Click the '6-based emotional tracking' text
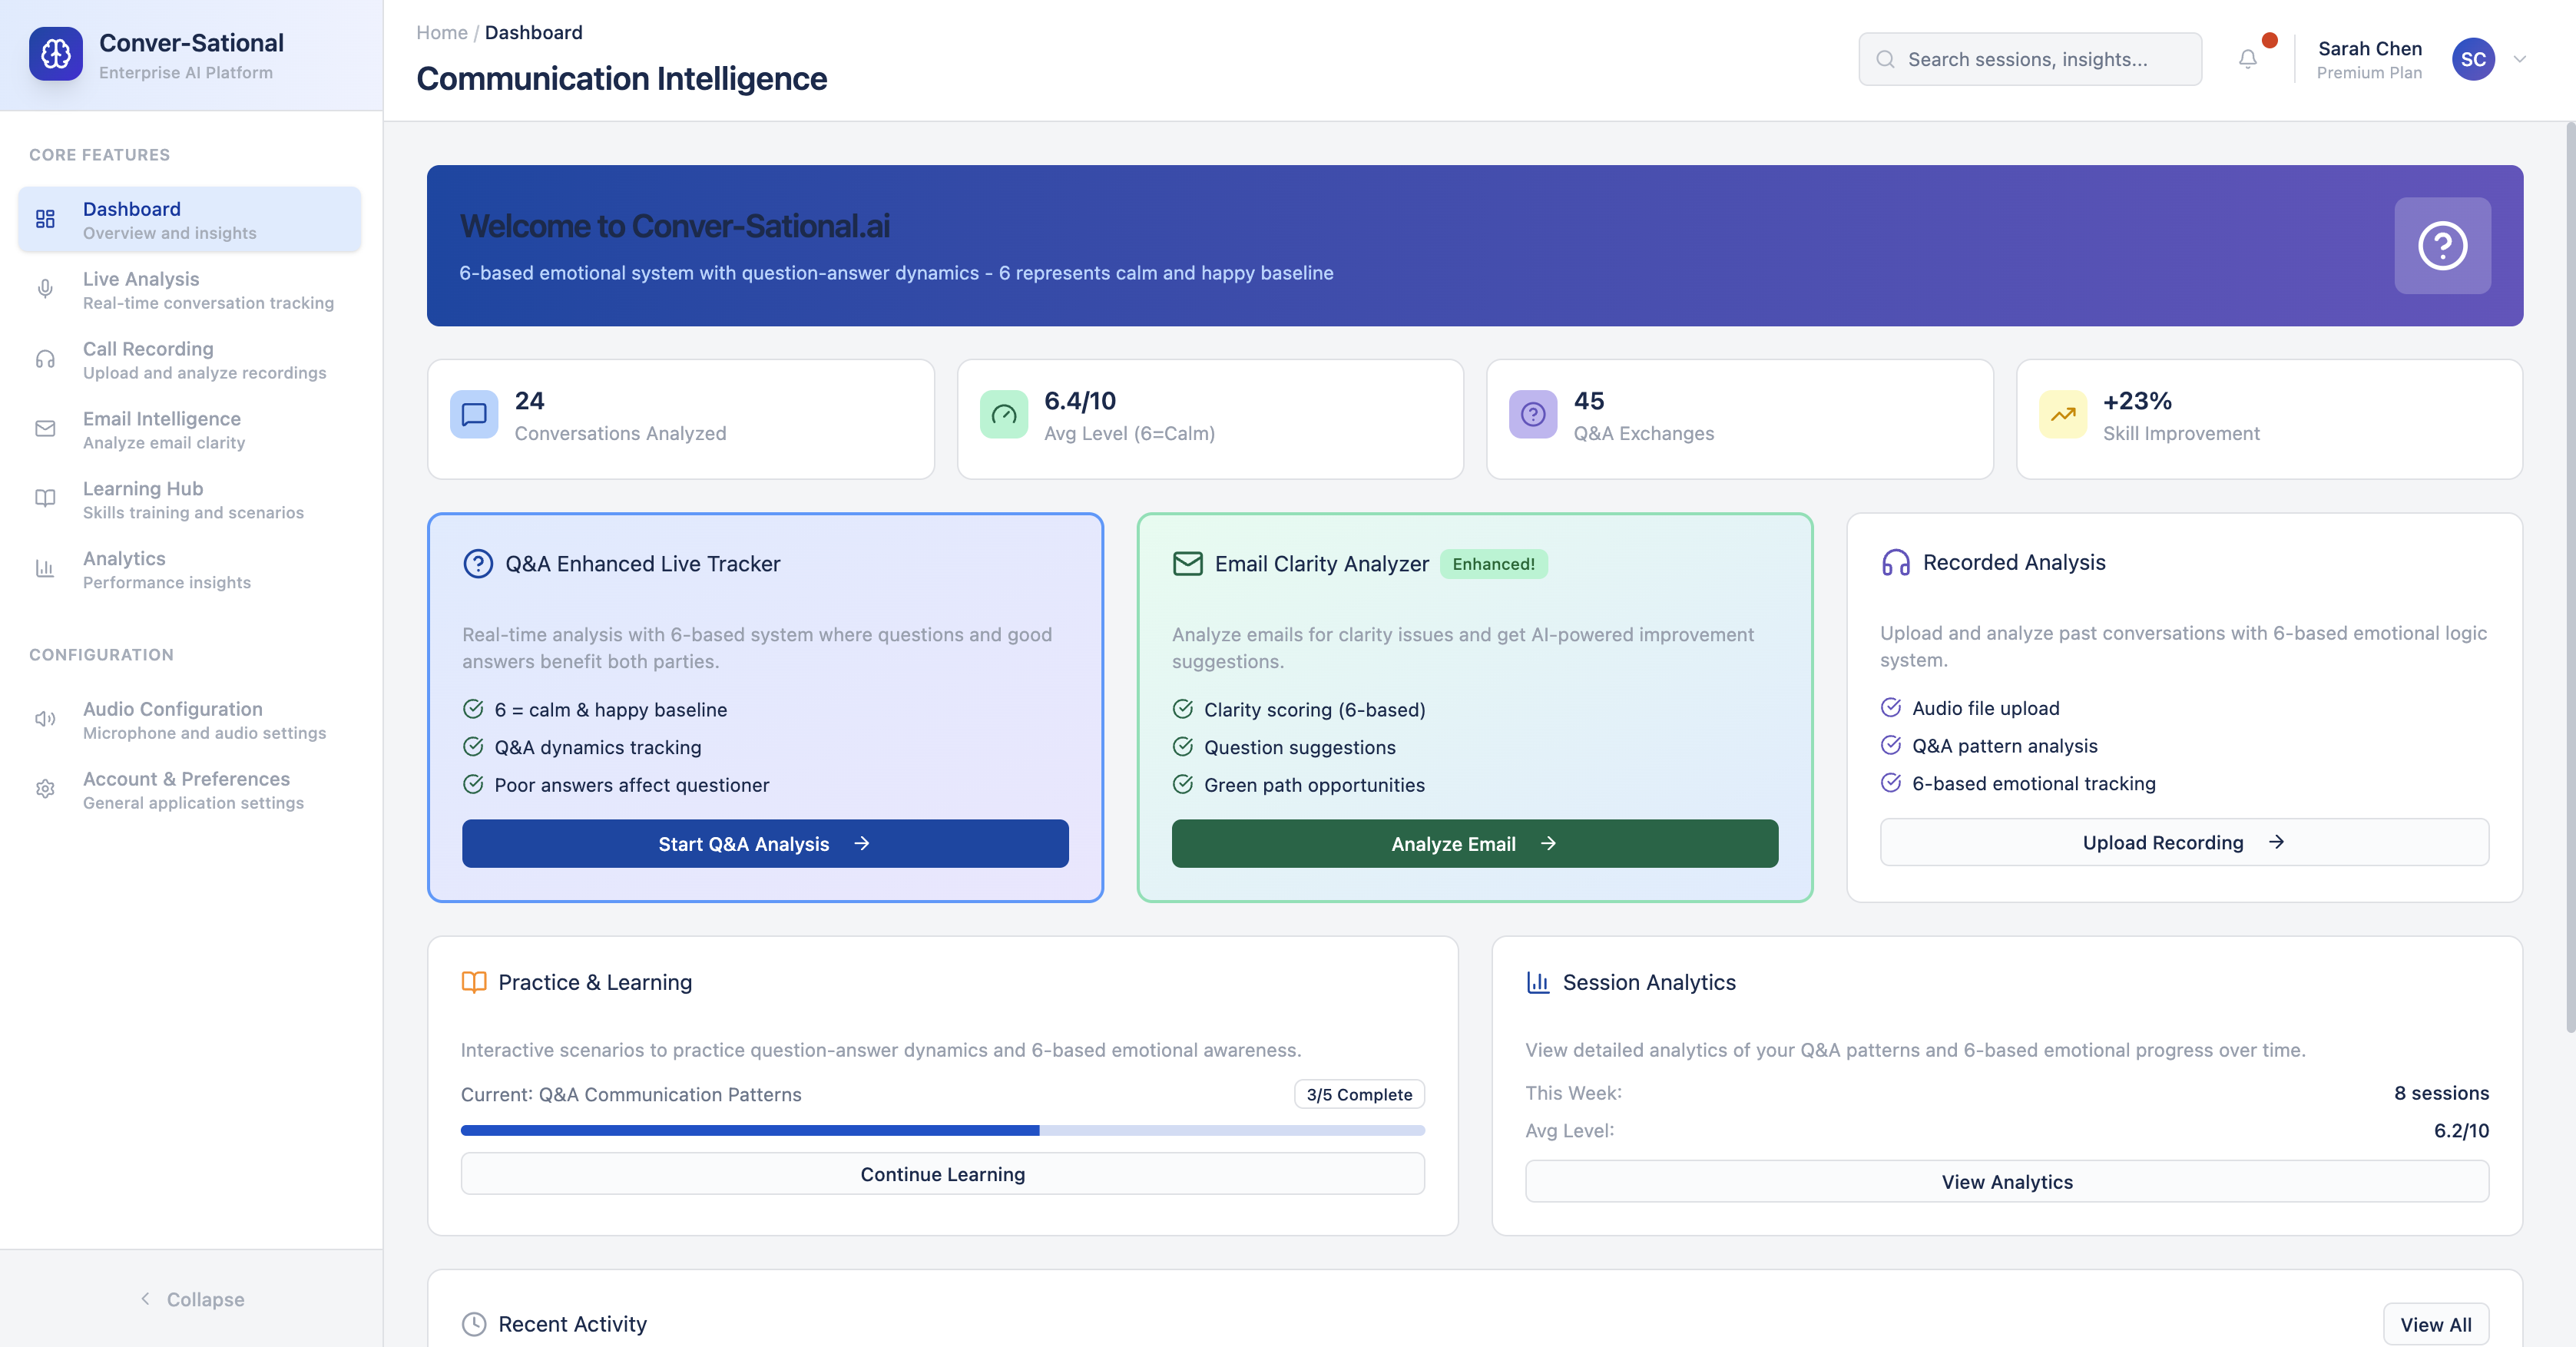The width and height of the screenshot is (2576, 1347). coord(2034,783)
